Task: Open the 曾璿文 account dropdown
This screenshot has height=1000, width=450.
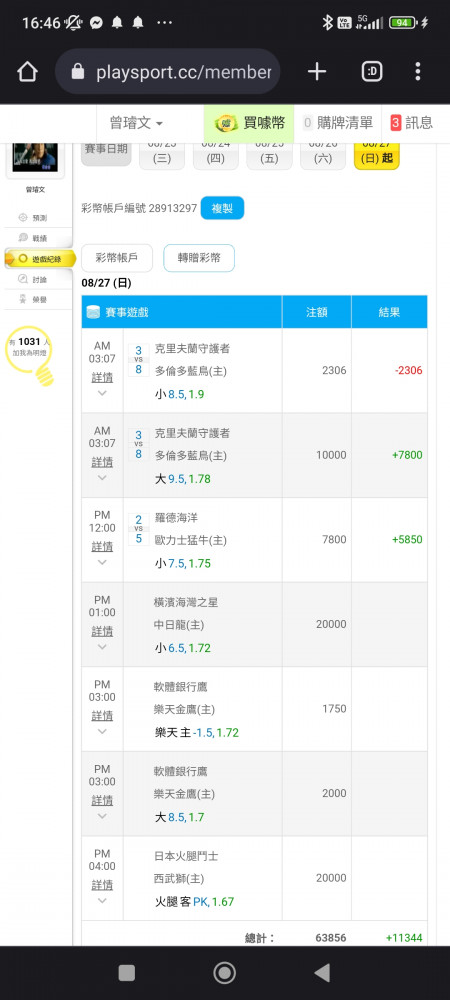Action: (136, 123)
